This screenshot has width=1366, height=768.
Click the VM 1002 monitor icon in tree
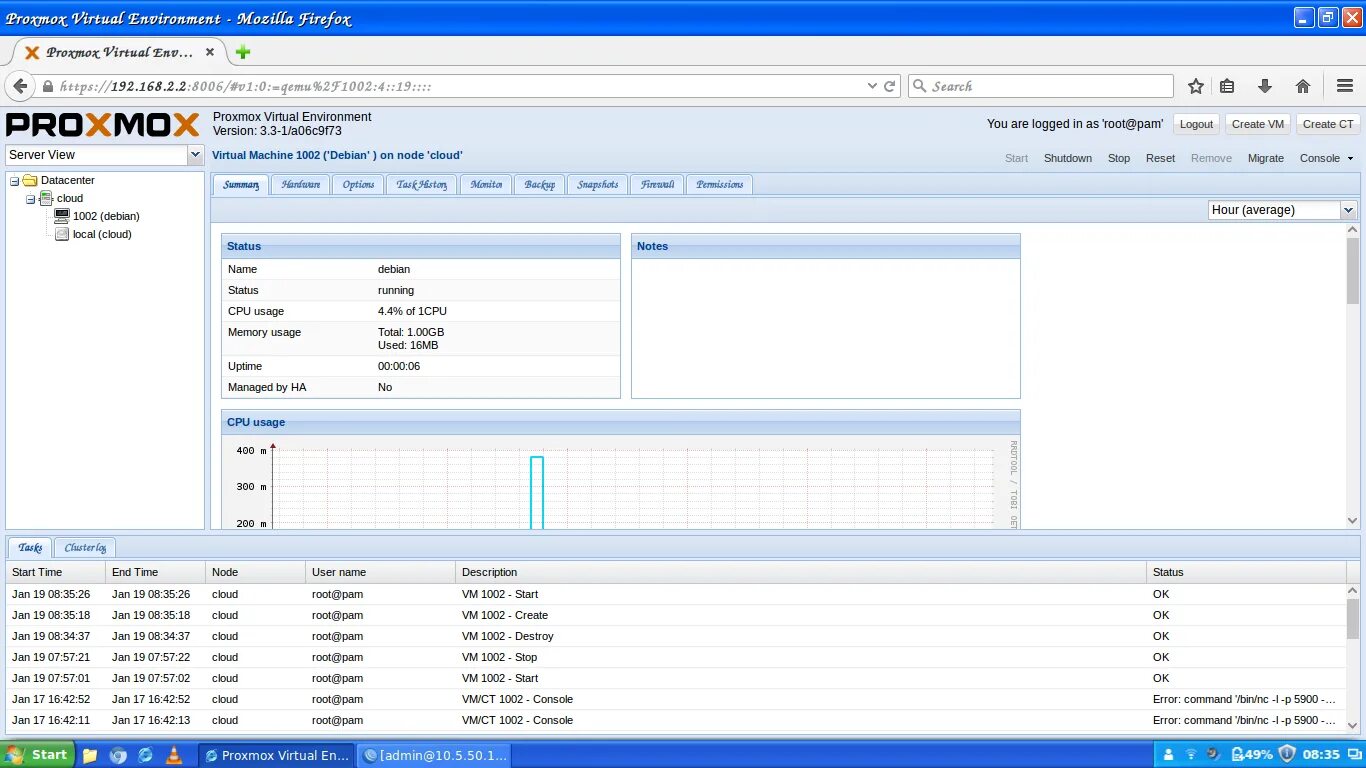point(62,216)
